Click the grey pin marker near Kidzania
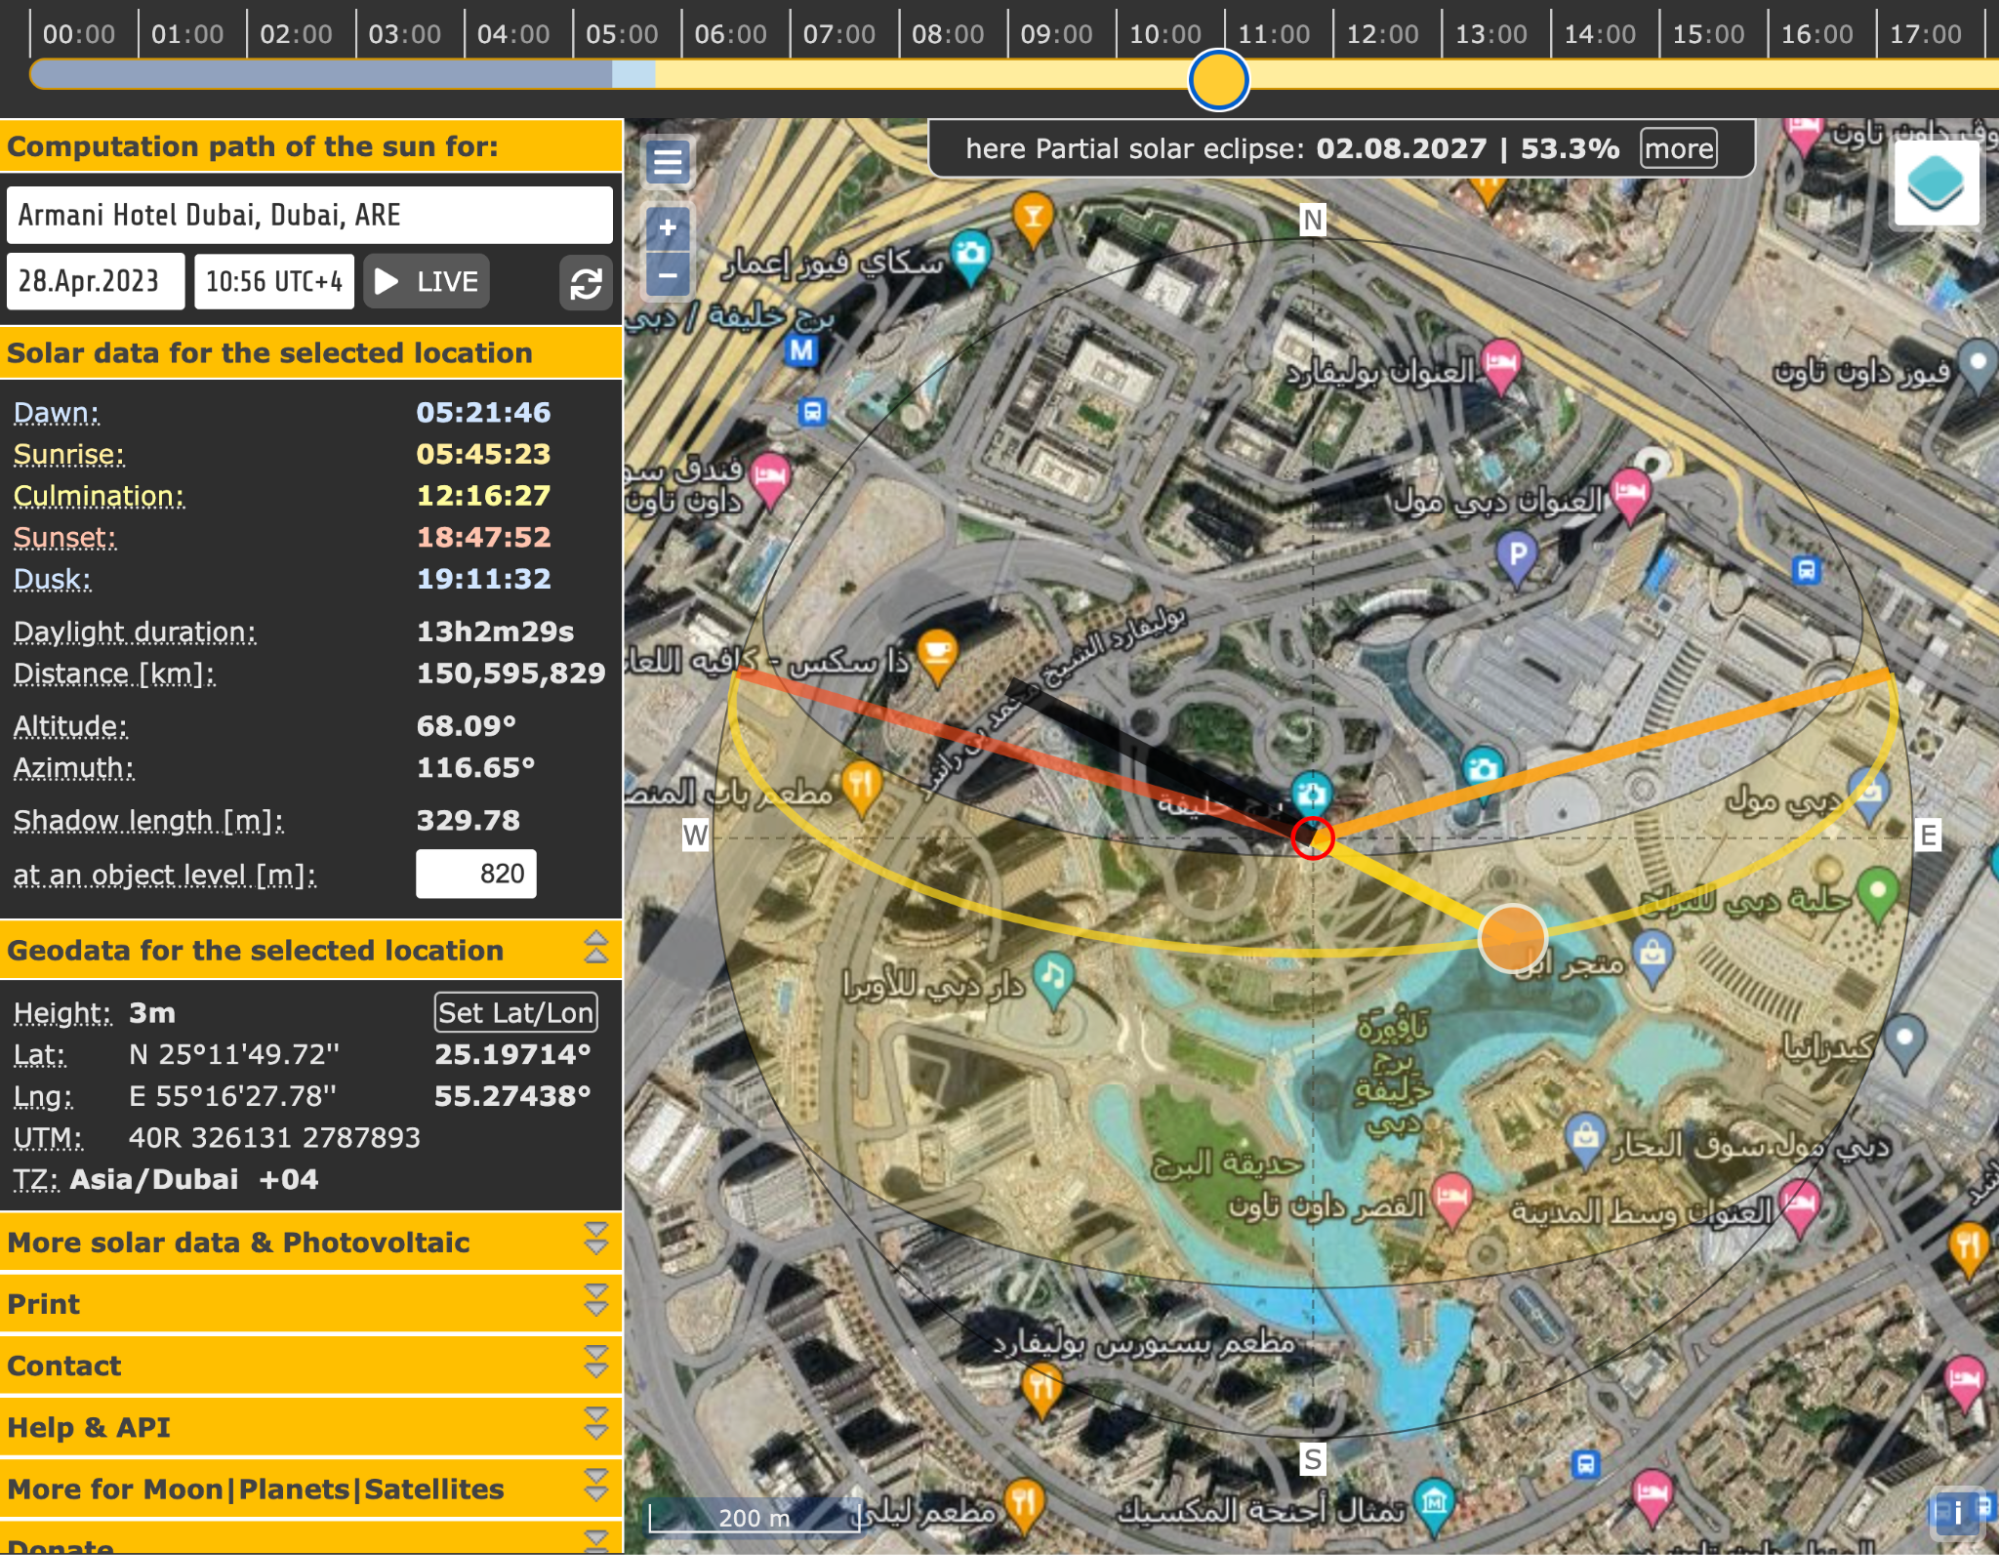The width and height of the screenshot is (1999, 1555). point(1904,1041)
